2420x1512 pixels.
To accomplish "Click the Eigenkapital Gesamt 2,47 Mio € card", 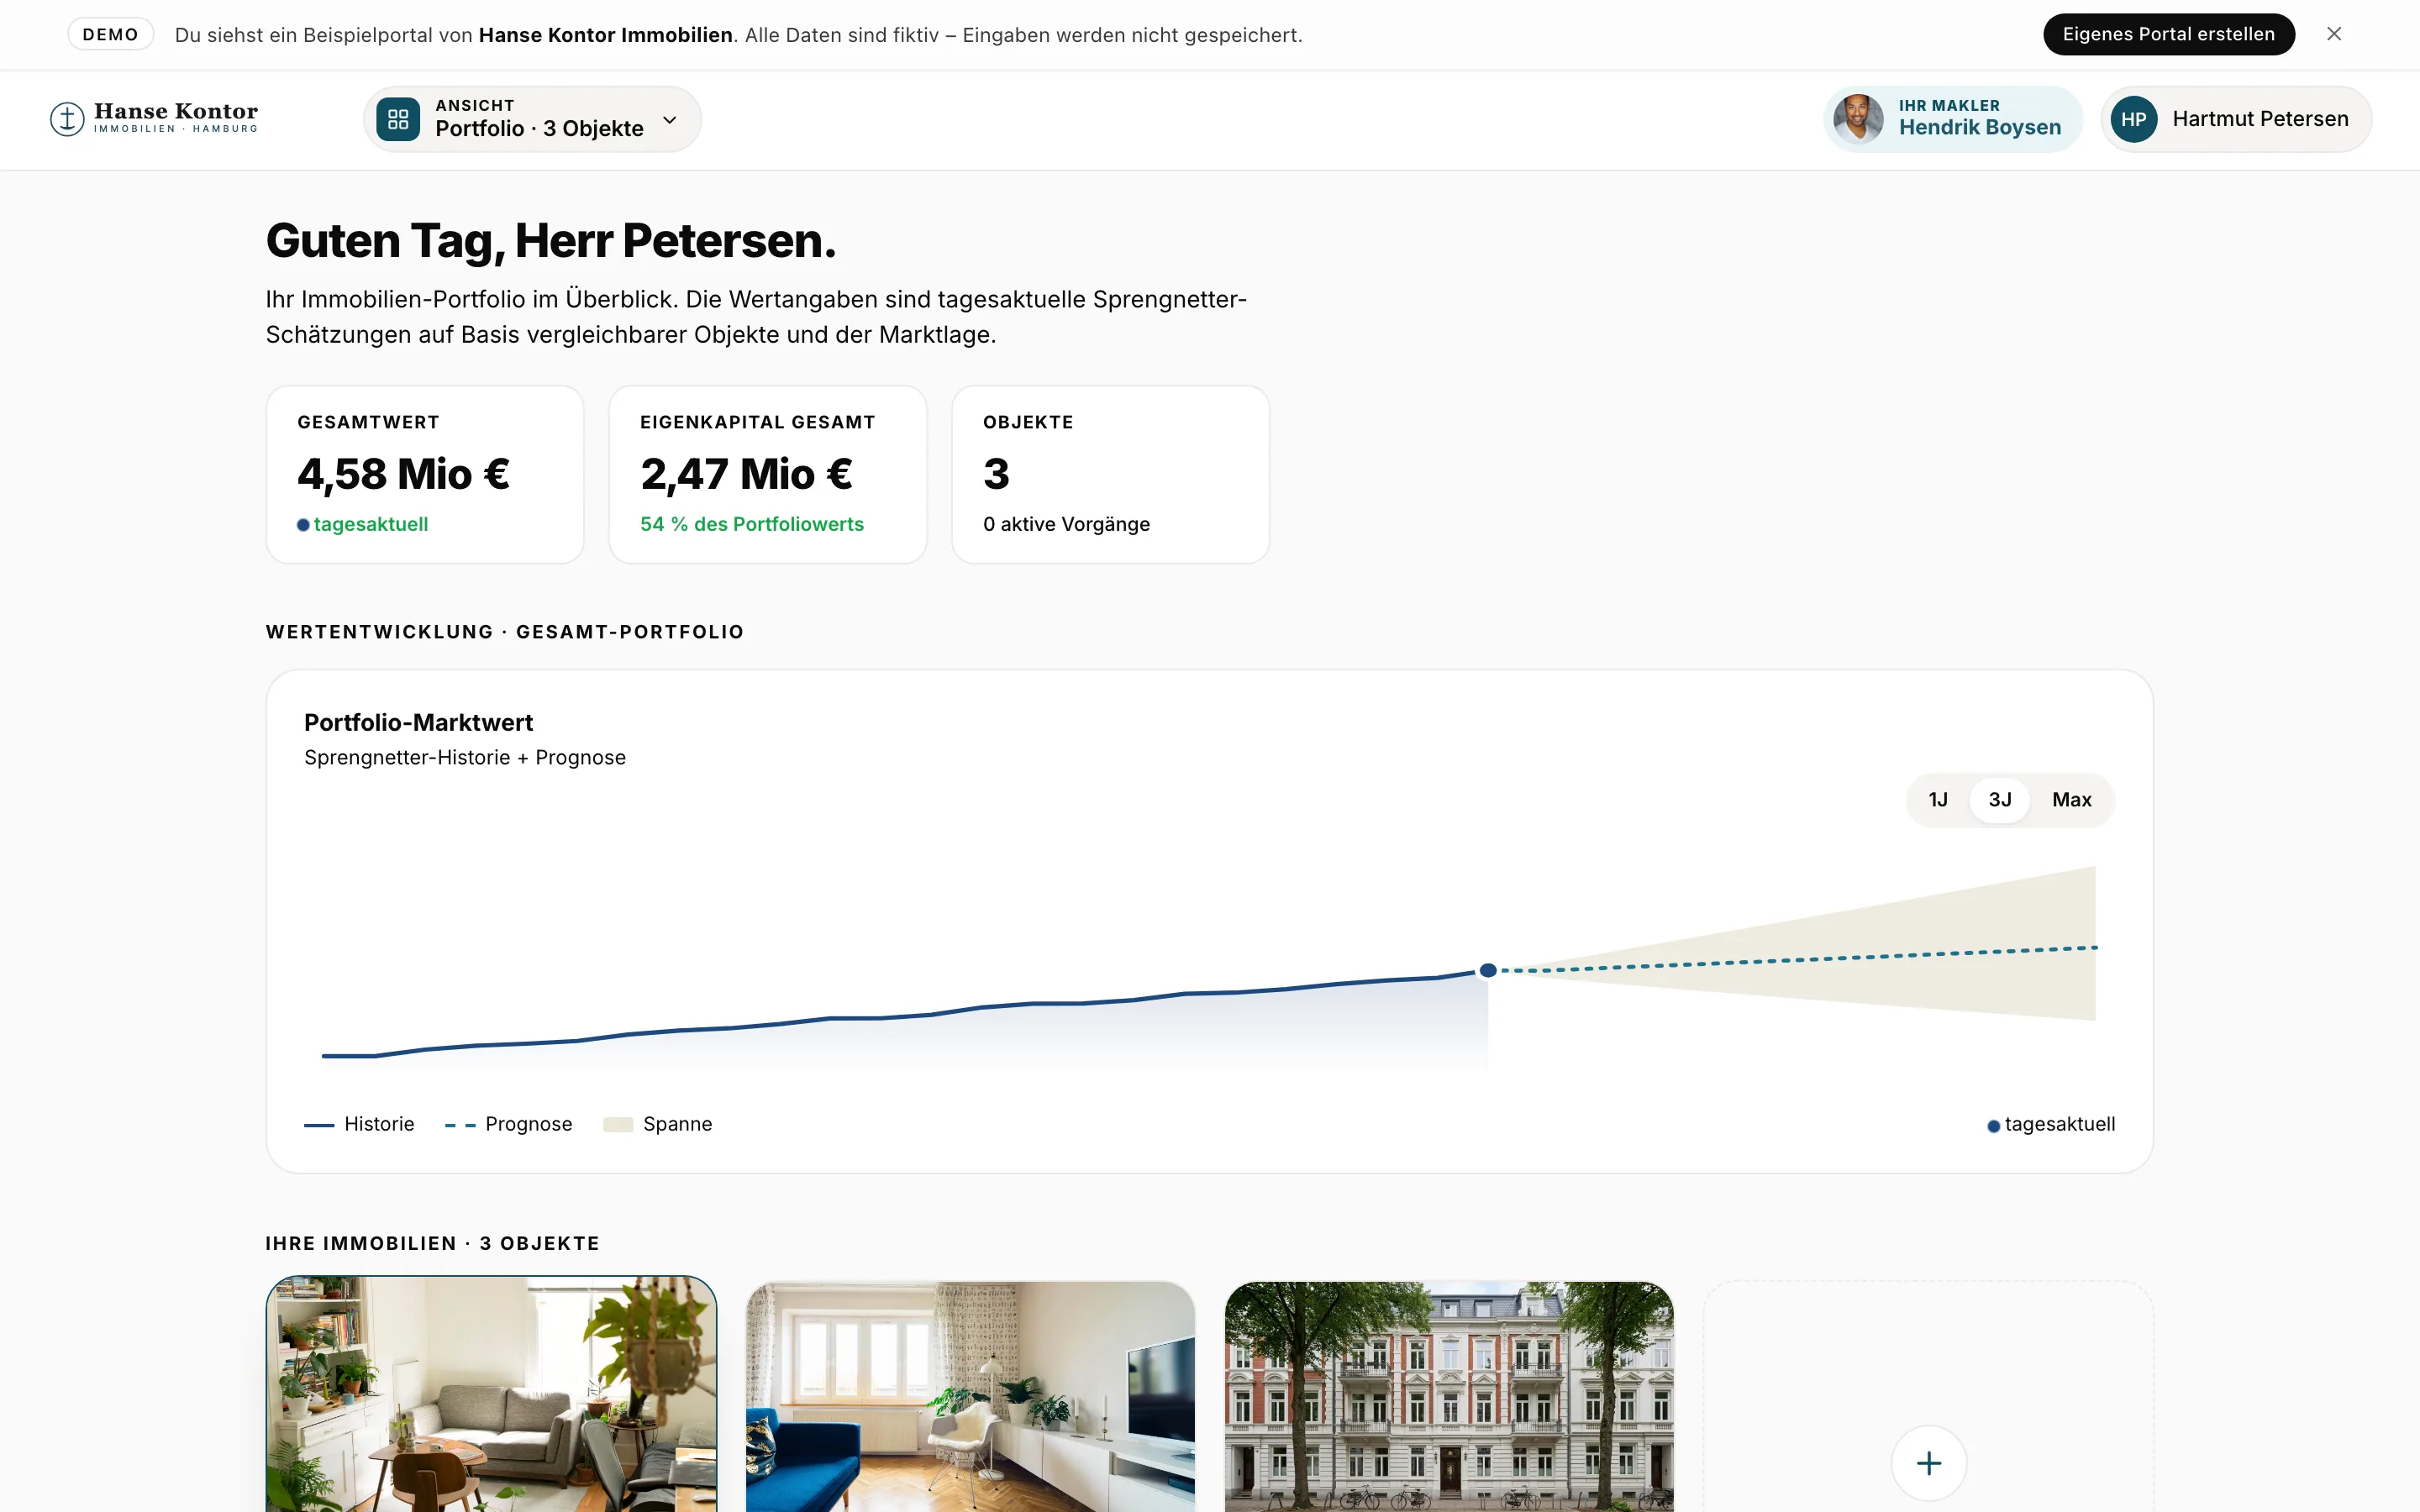I will [768, 474].
